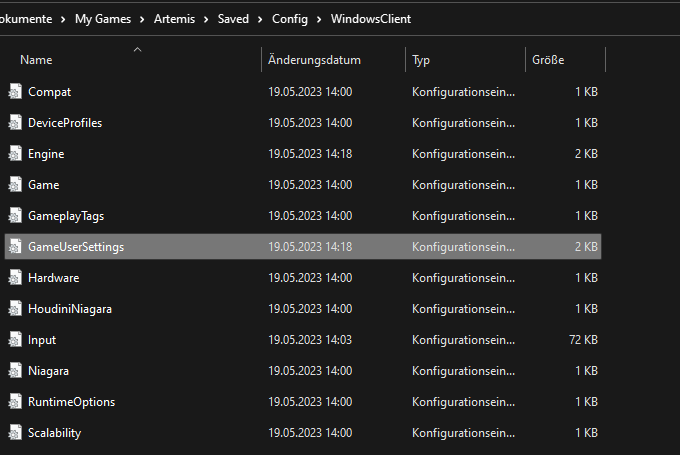Click the DeviceProfiles file icon
680x455 pixels.
tap(15, 123)
